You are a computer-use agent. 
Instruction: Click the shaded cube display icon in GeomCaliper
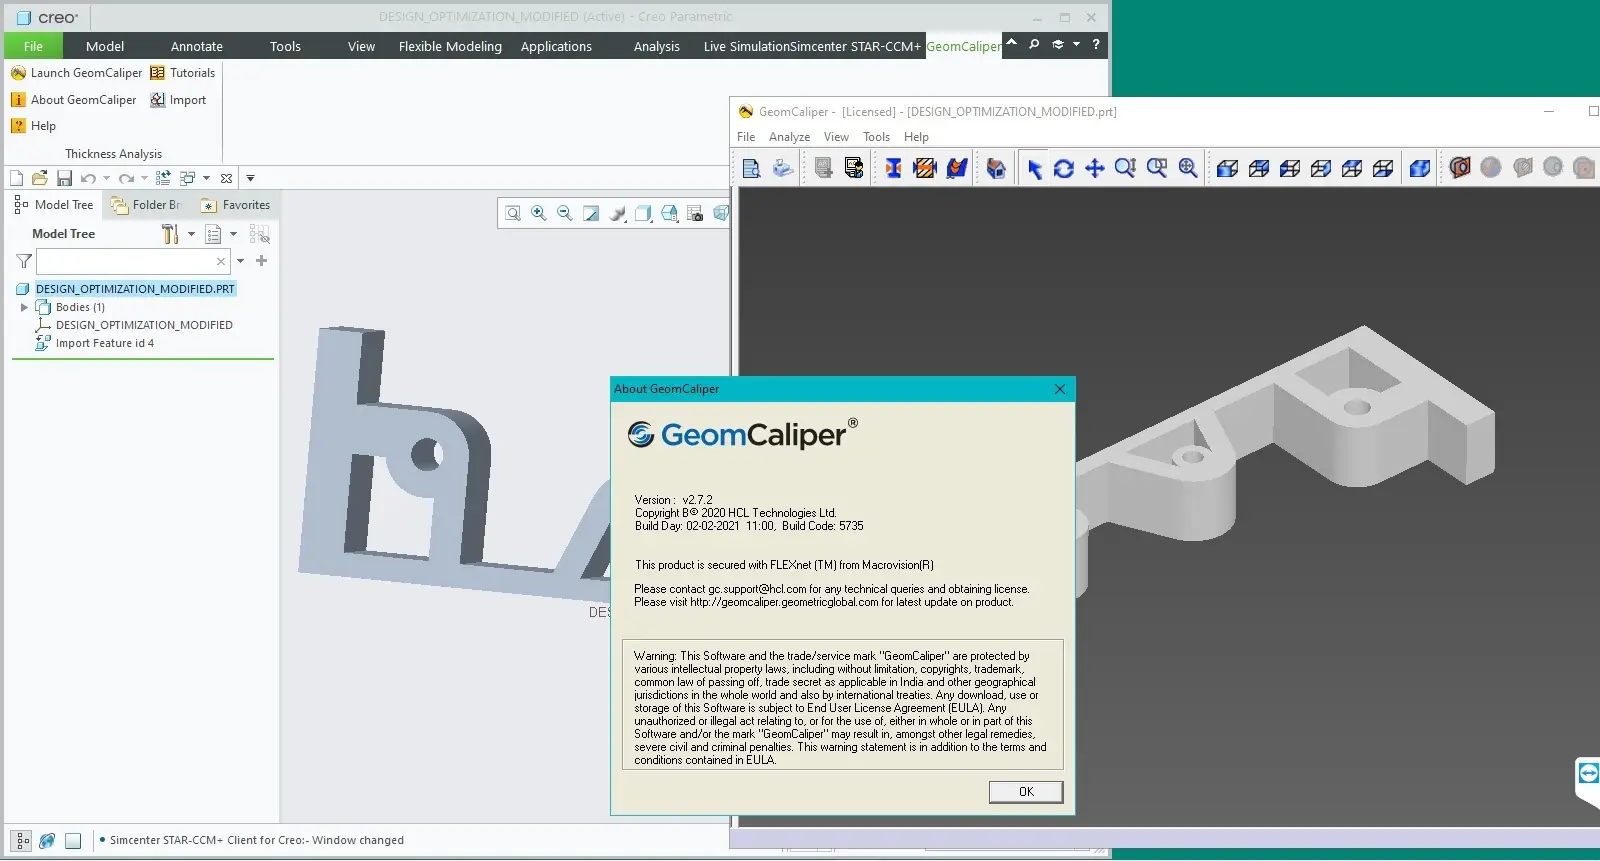[x=1419, y=168]
